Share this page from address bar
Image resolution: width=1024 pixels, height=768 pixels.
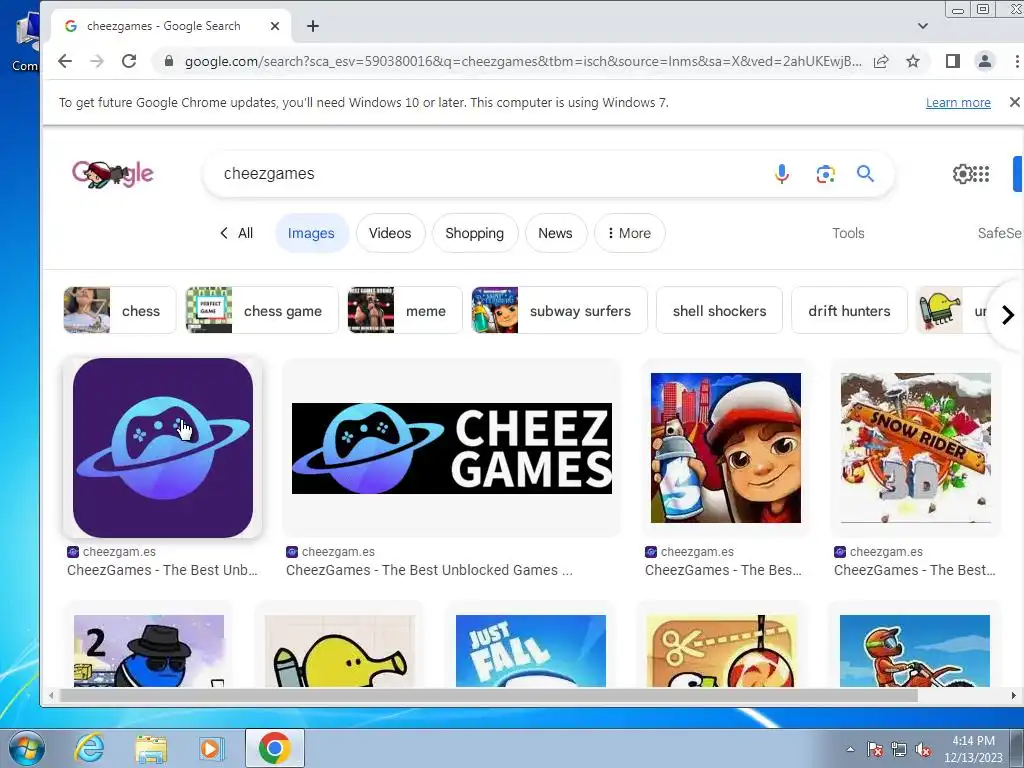coord(881,61)
